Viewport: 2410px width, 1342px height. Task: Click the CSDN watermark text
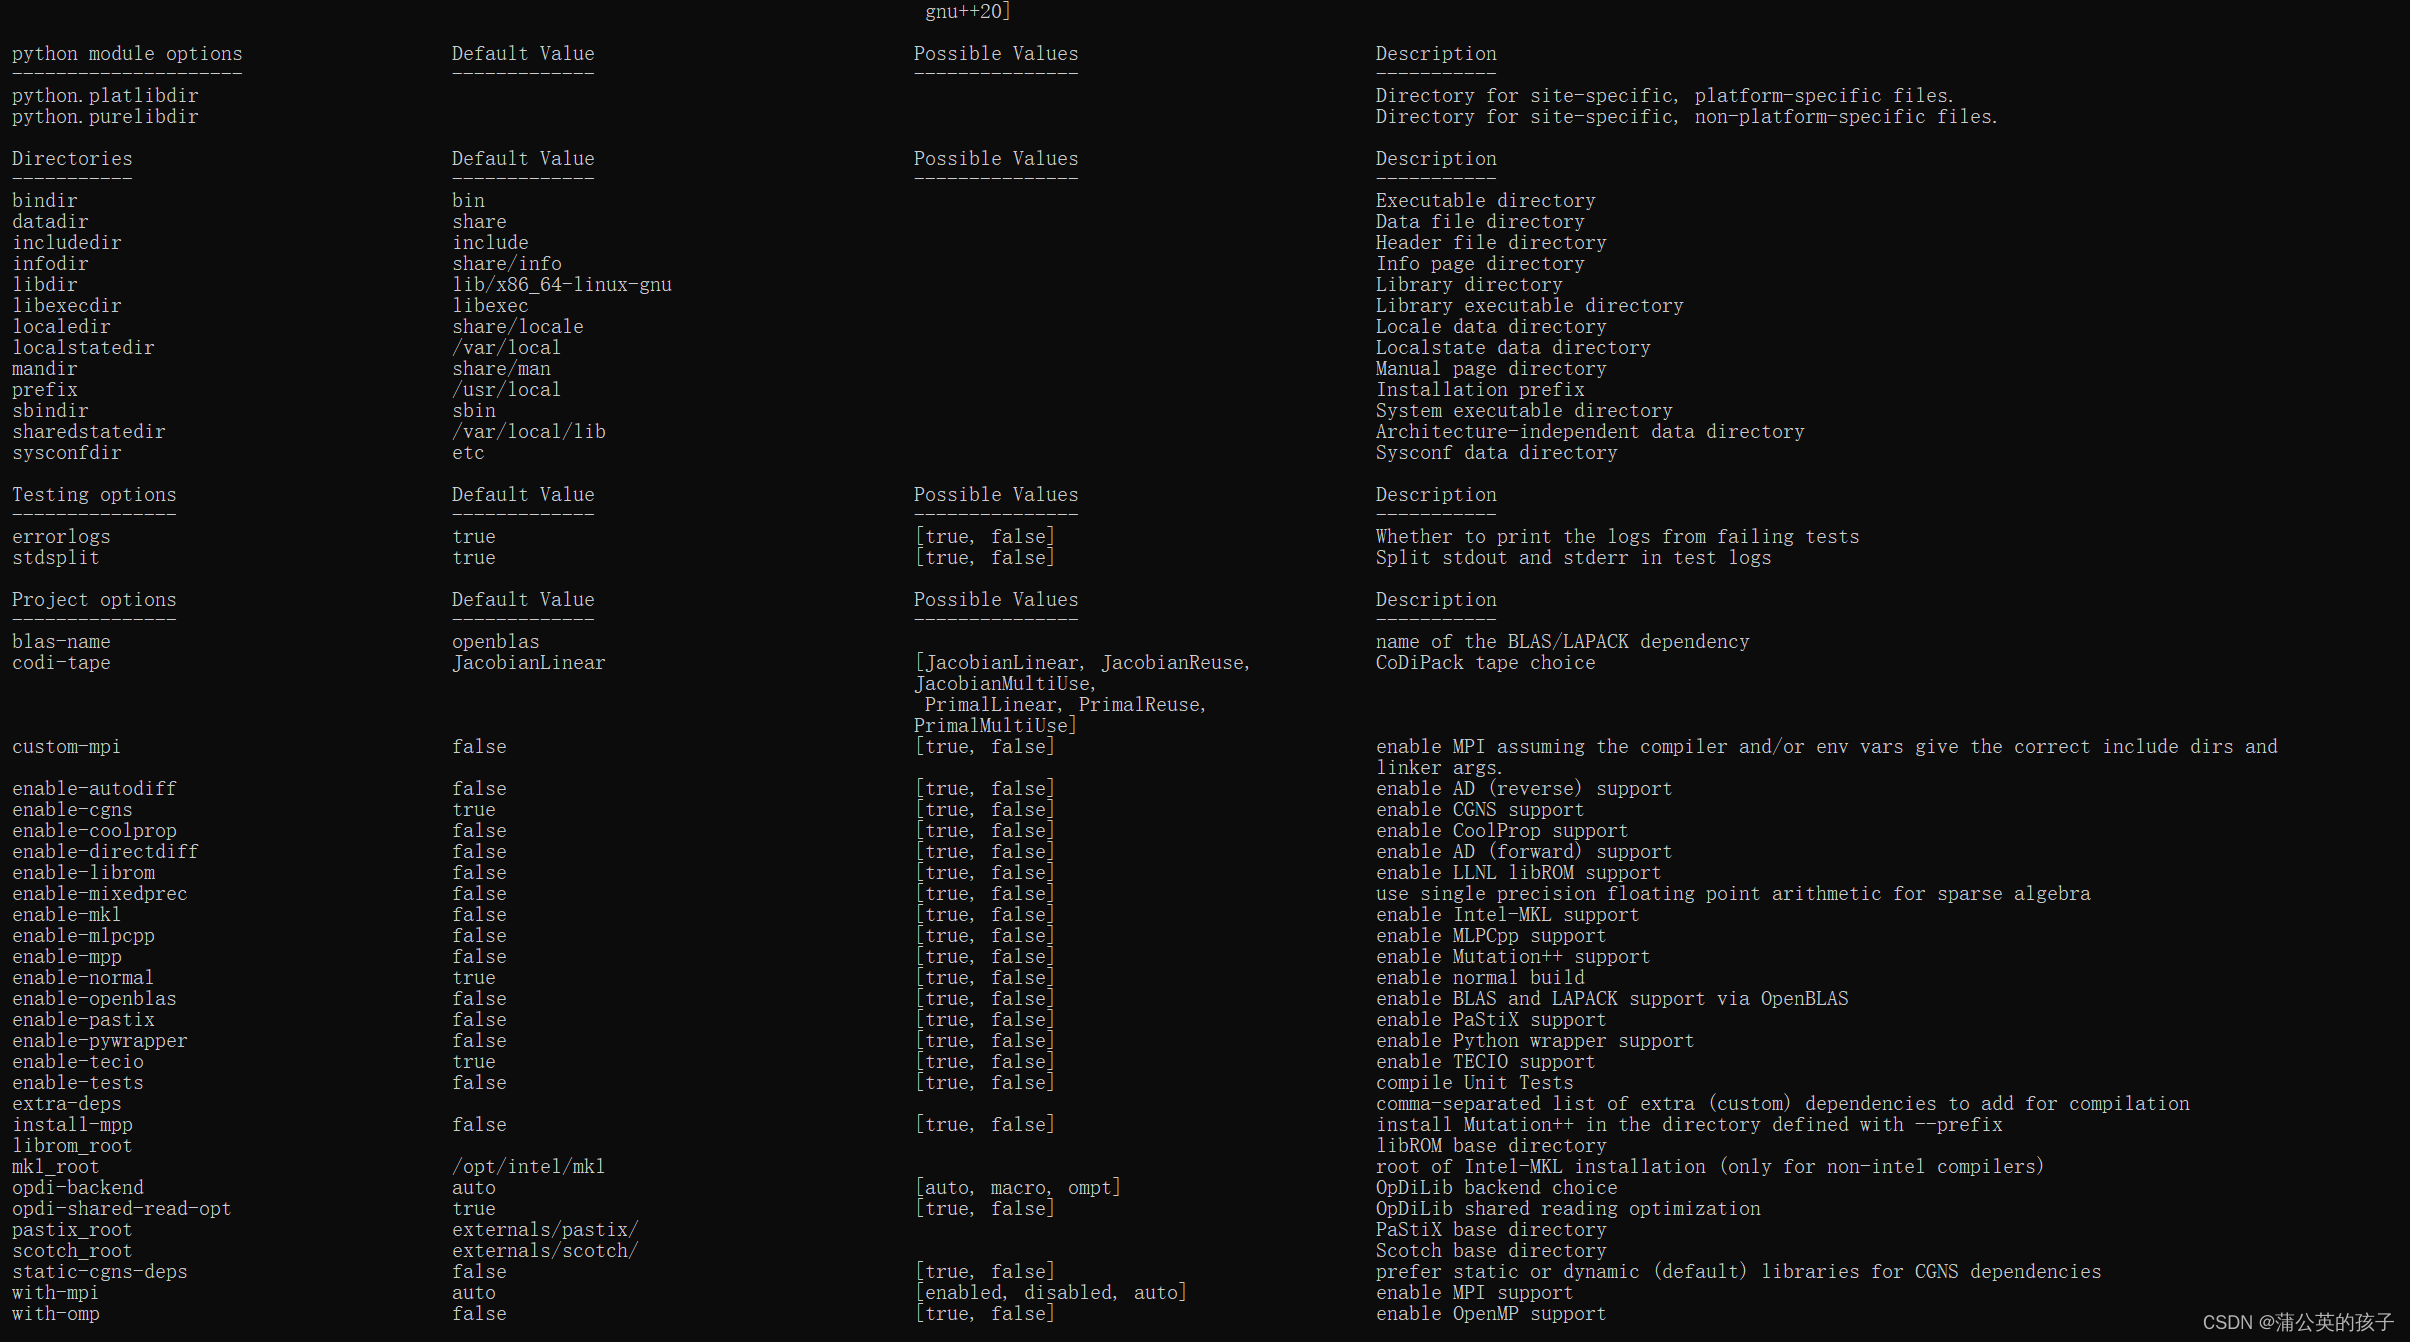tap(2297, 1322)
